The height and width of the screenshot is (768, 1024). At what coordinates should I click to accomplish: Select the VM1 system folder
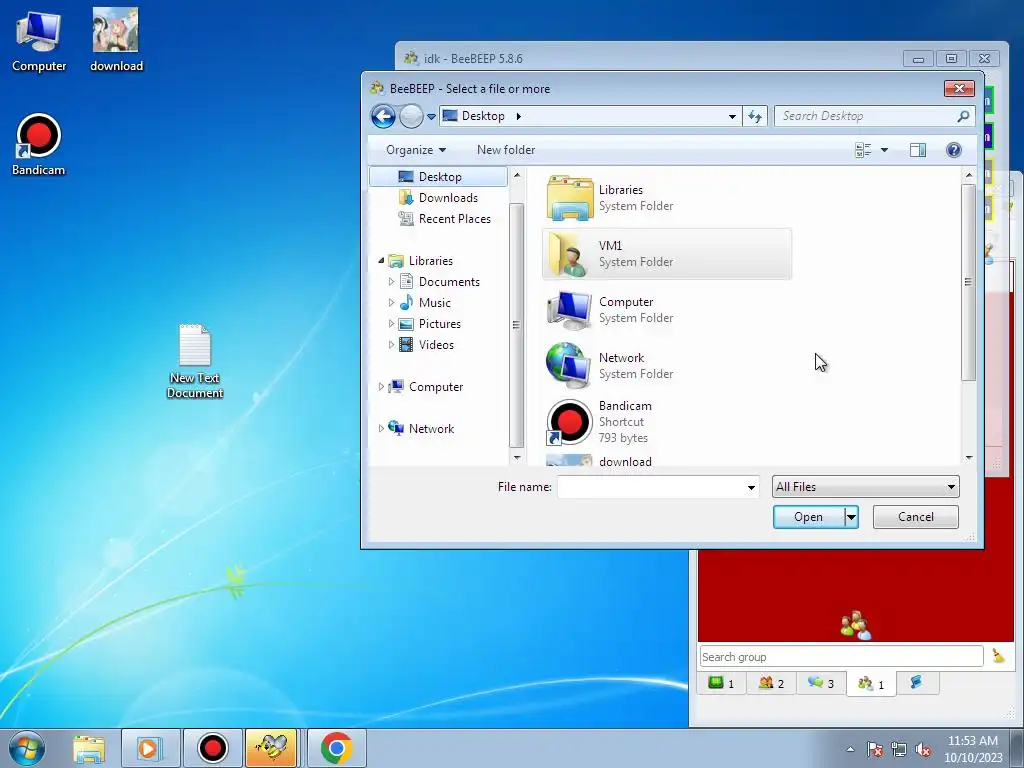667,254
